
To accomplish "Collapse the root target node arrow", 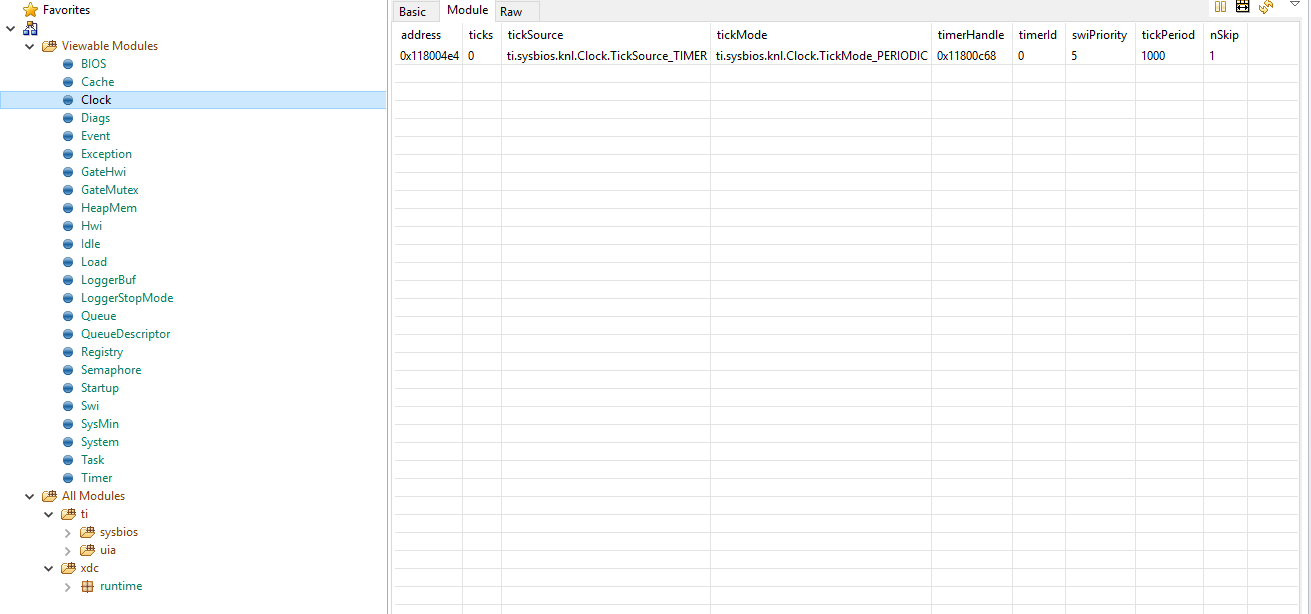I will [x=10, y=28].
